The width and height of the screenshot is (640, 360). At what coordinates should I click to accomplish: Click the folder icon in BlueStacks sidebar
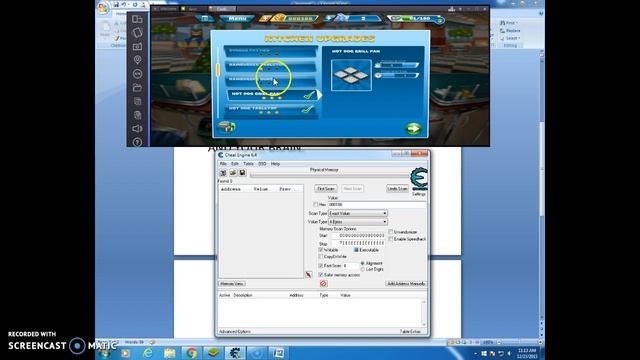[138, 87]
